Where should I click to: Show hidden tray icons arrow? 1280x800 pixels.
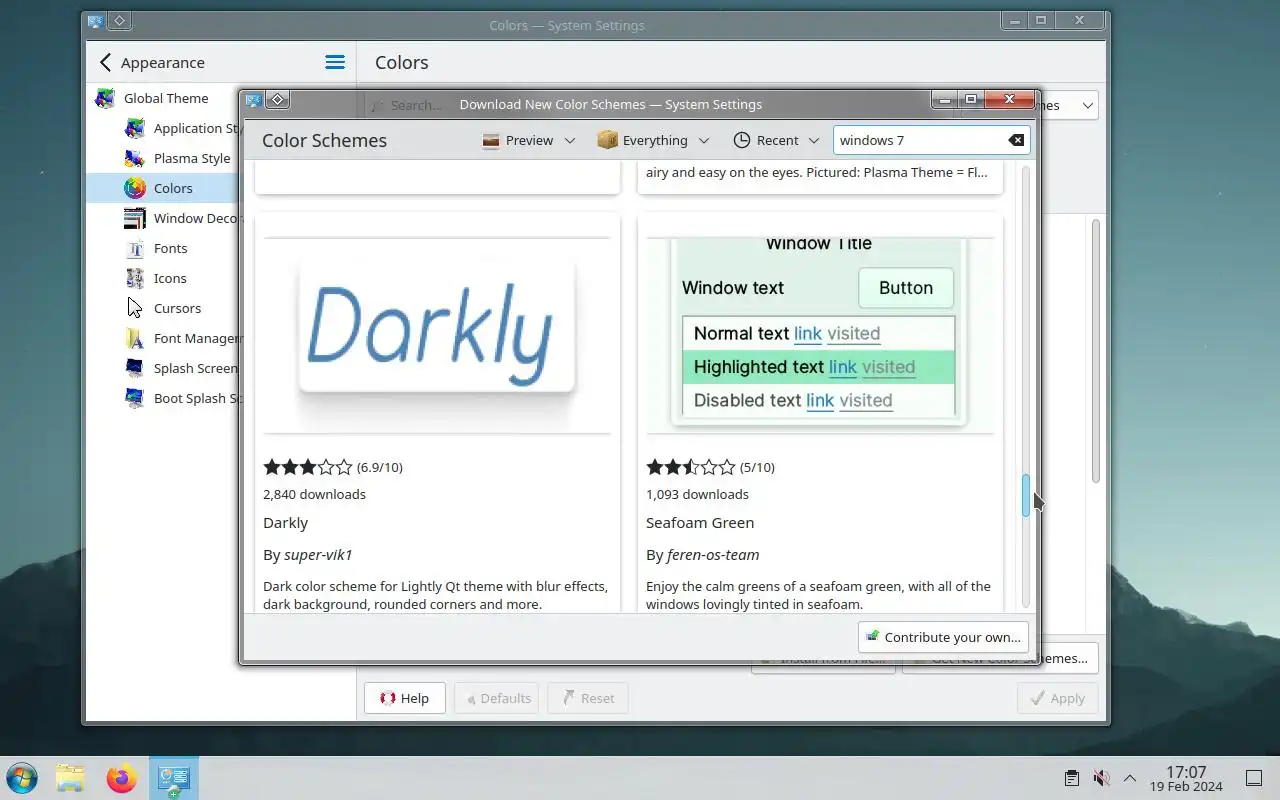tap(1130, 778)
